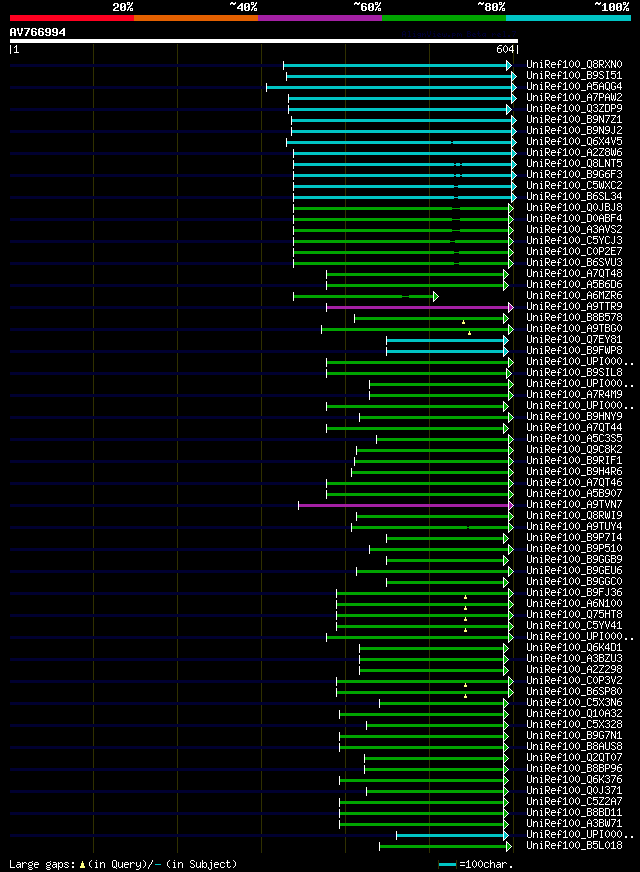Choose the UniRef100_A3AVS2 hit
This screenshot has width=640, height=872.
(x=574, y=230)
